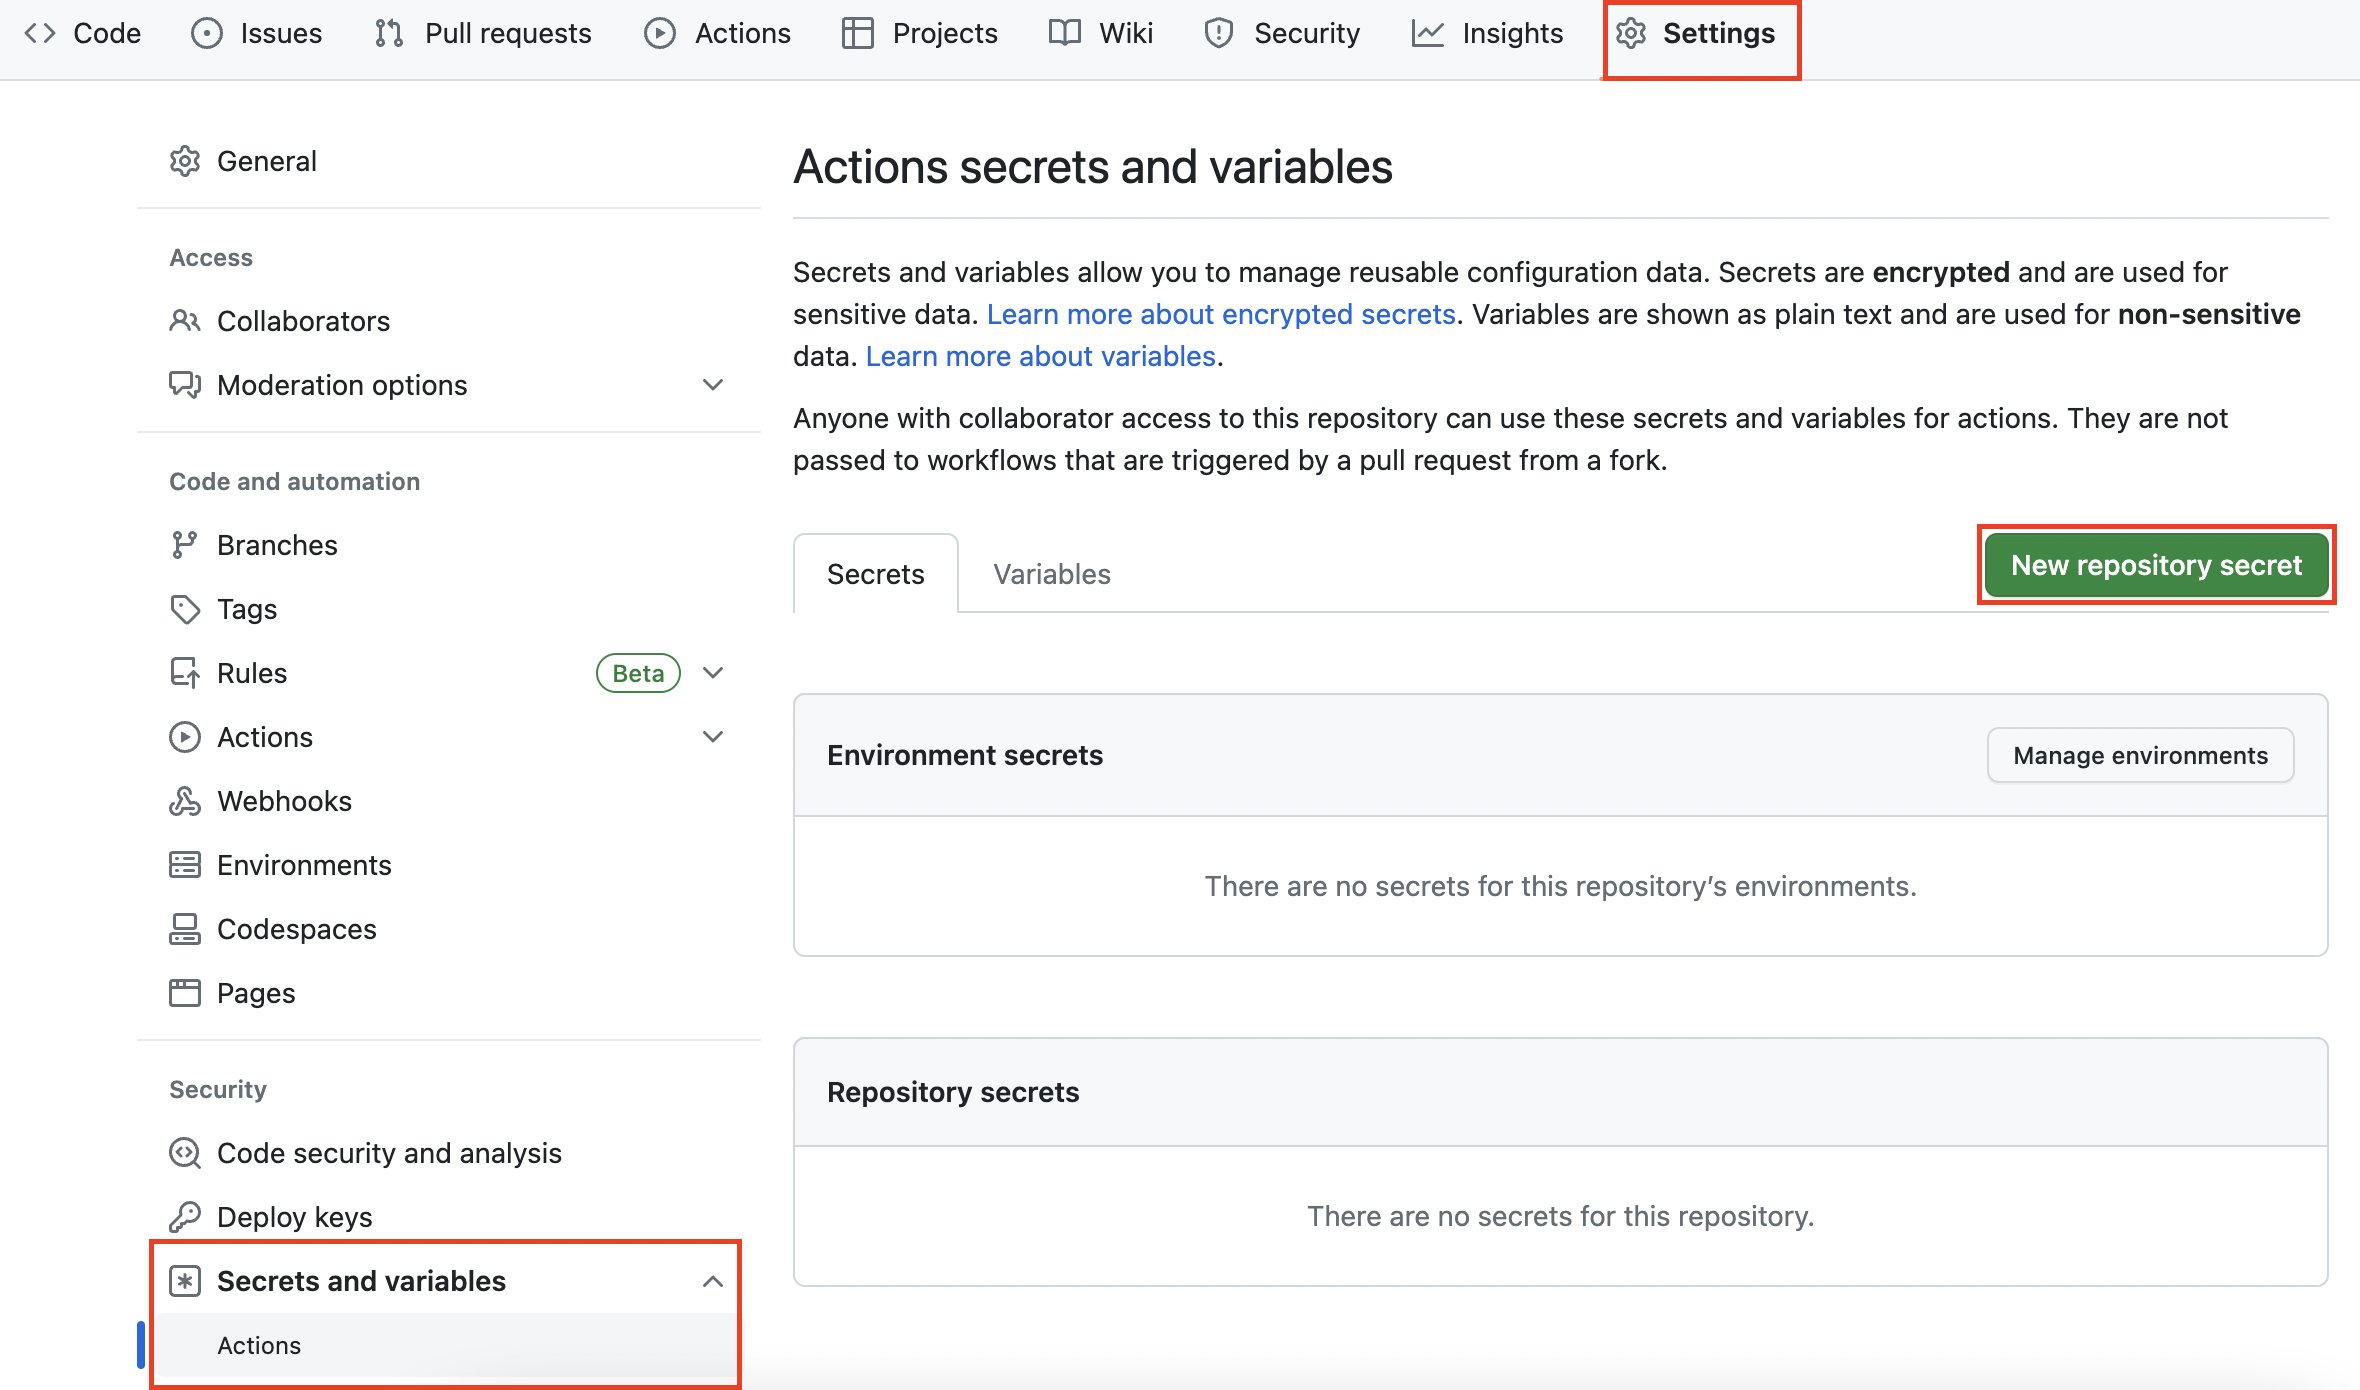This screenshot has height=1390, width=2360.
Task: Click the Collaborators people icon
Action: [x=185, y=321]
